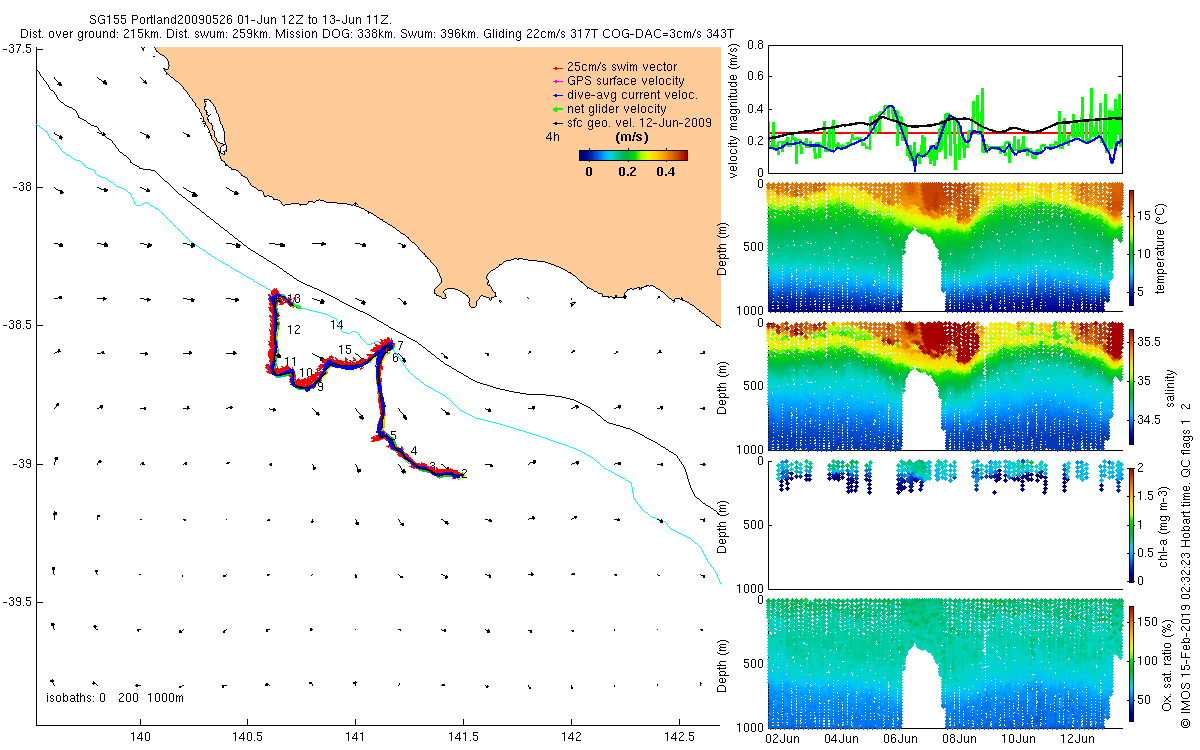Click the '12Jun' date tick

click(1077, 737)
